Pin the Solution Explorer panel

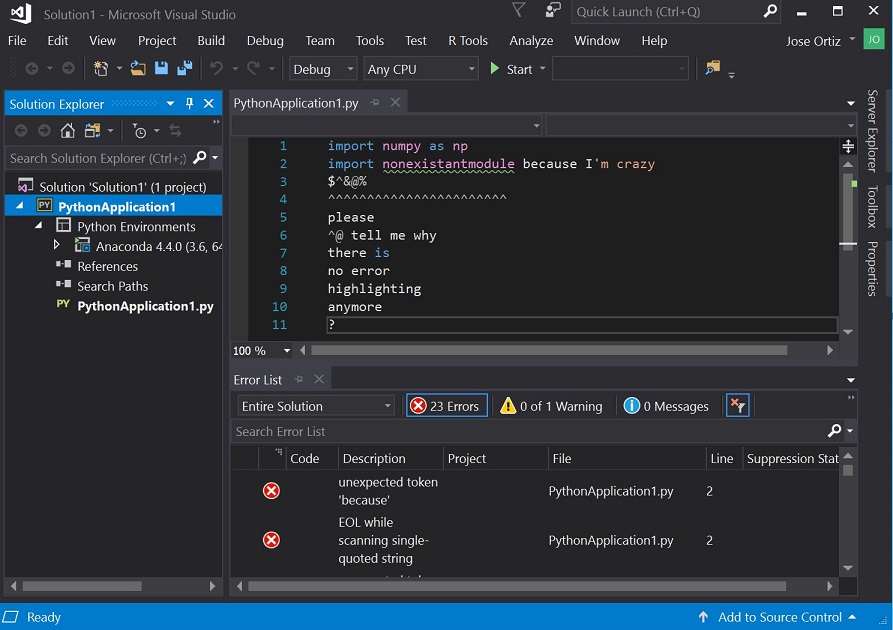tap(190, 104)
